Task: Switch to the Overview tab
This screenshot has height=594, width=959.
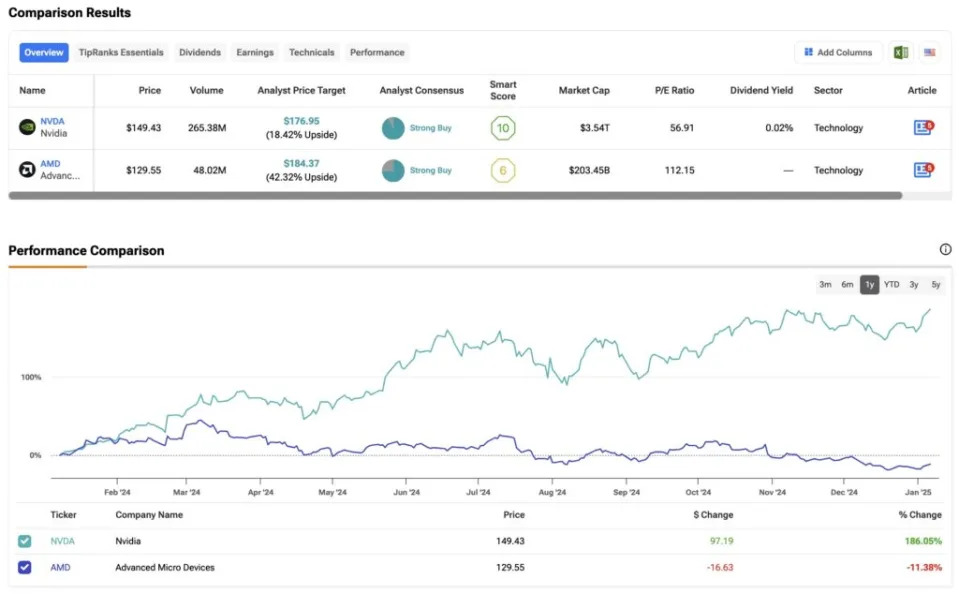Action: [44, 53]
